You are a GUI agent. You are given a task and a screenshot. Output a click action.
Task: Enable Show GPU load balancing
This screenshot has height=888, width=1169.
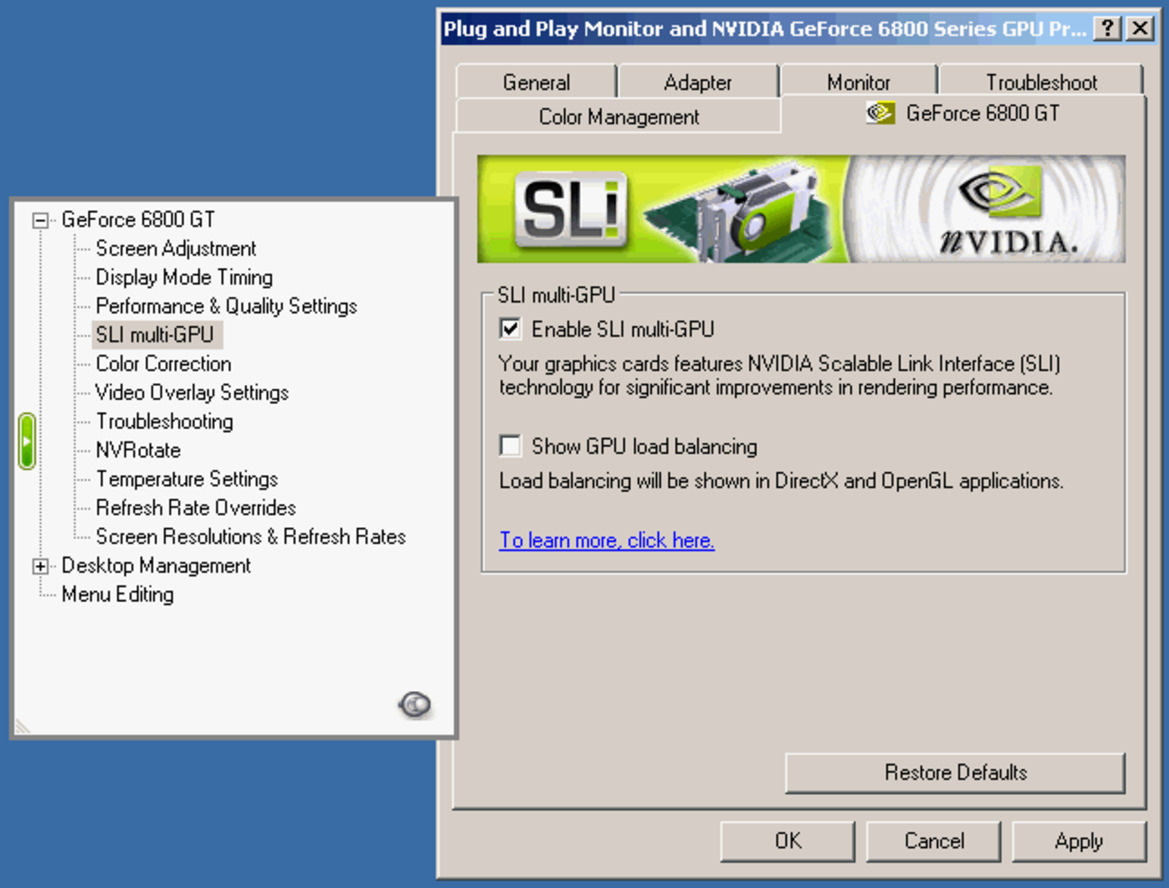510,446
